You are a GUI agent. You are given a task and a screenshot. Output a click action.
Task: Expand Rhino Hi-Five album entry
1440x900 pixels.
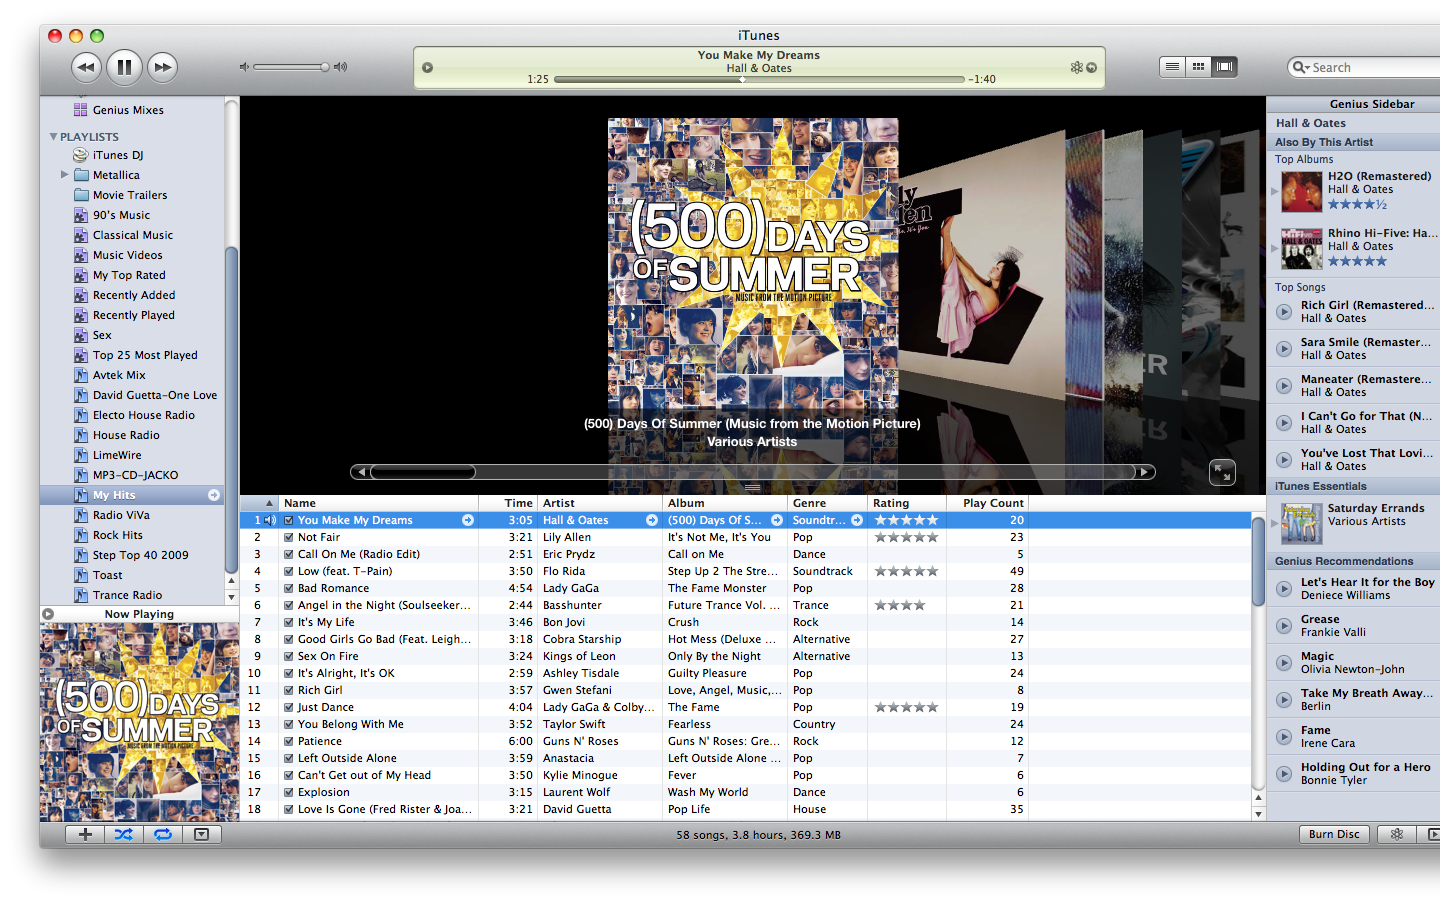[x=1274, y=248]
